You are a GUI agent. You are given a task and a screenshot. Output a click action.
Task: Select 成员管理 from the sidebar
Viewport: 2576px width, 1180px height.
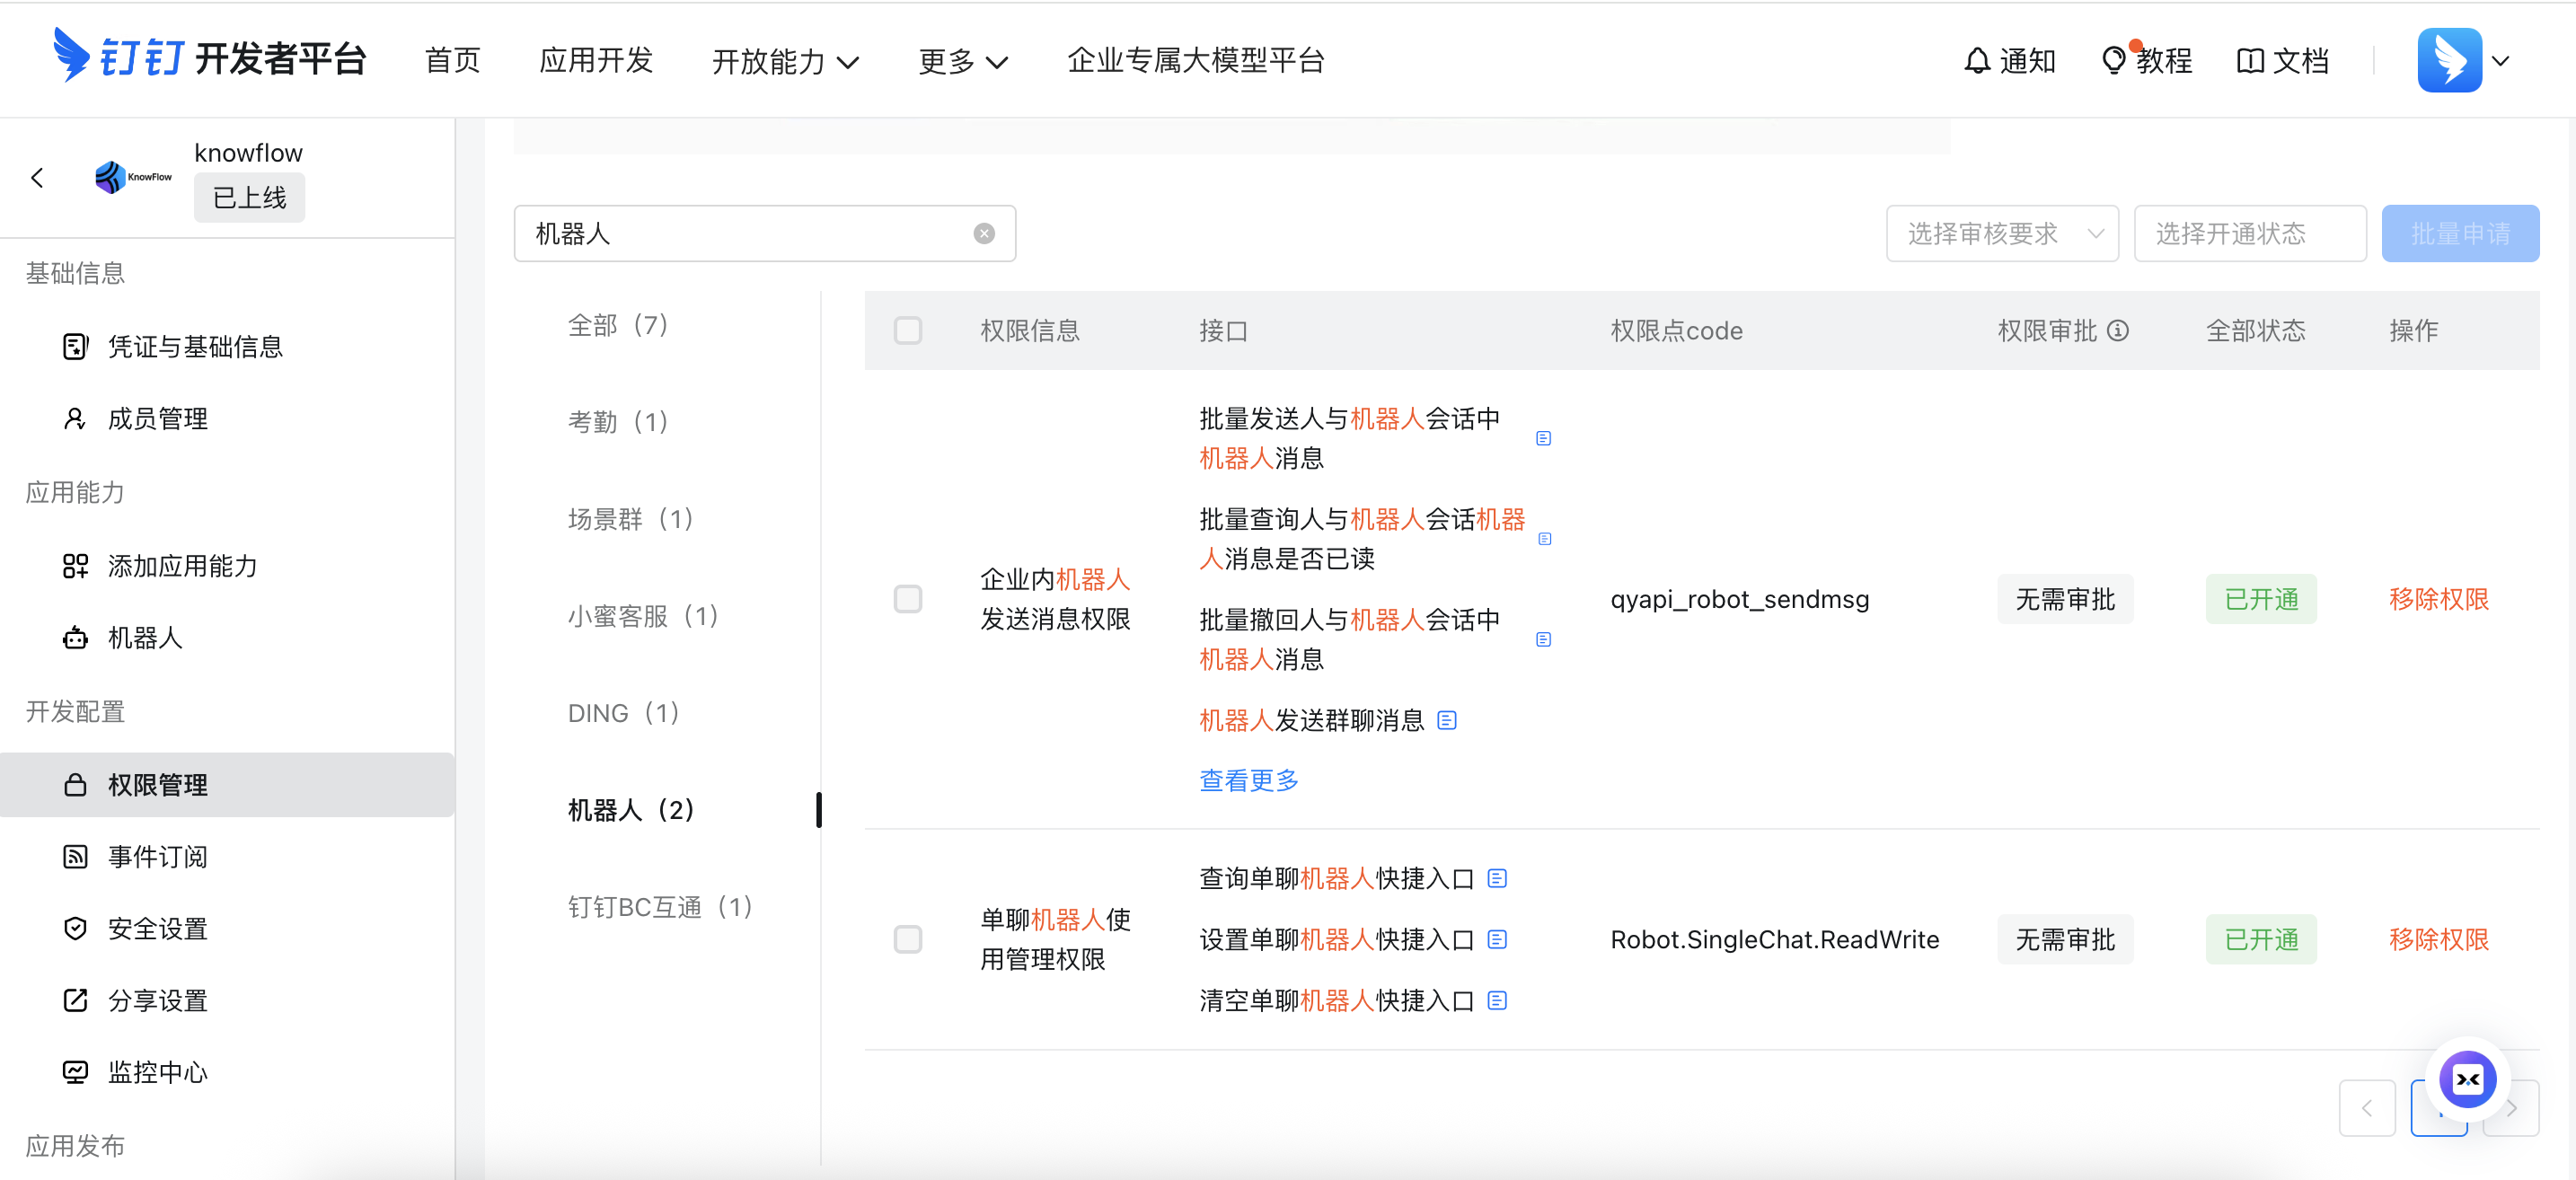point(158,418)
